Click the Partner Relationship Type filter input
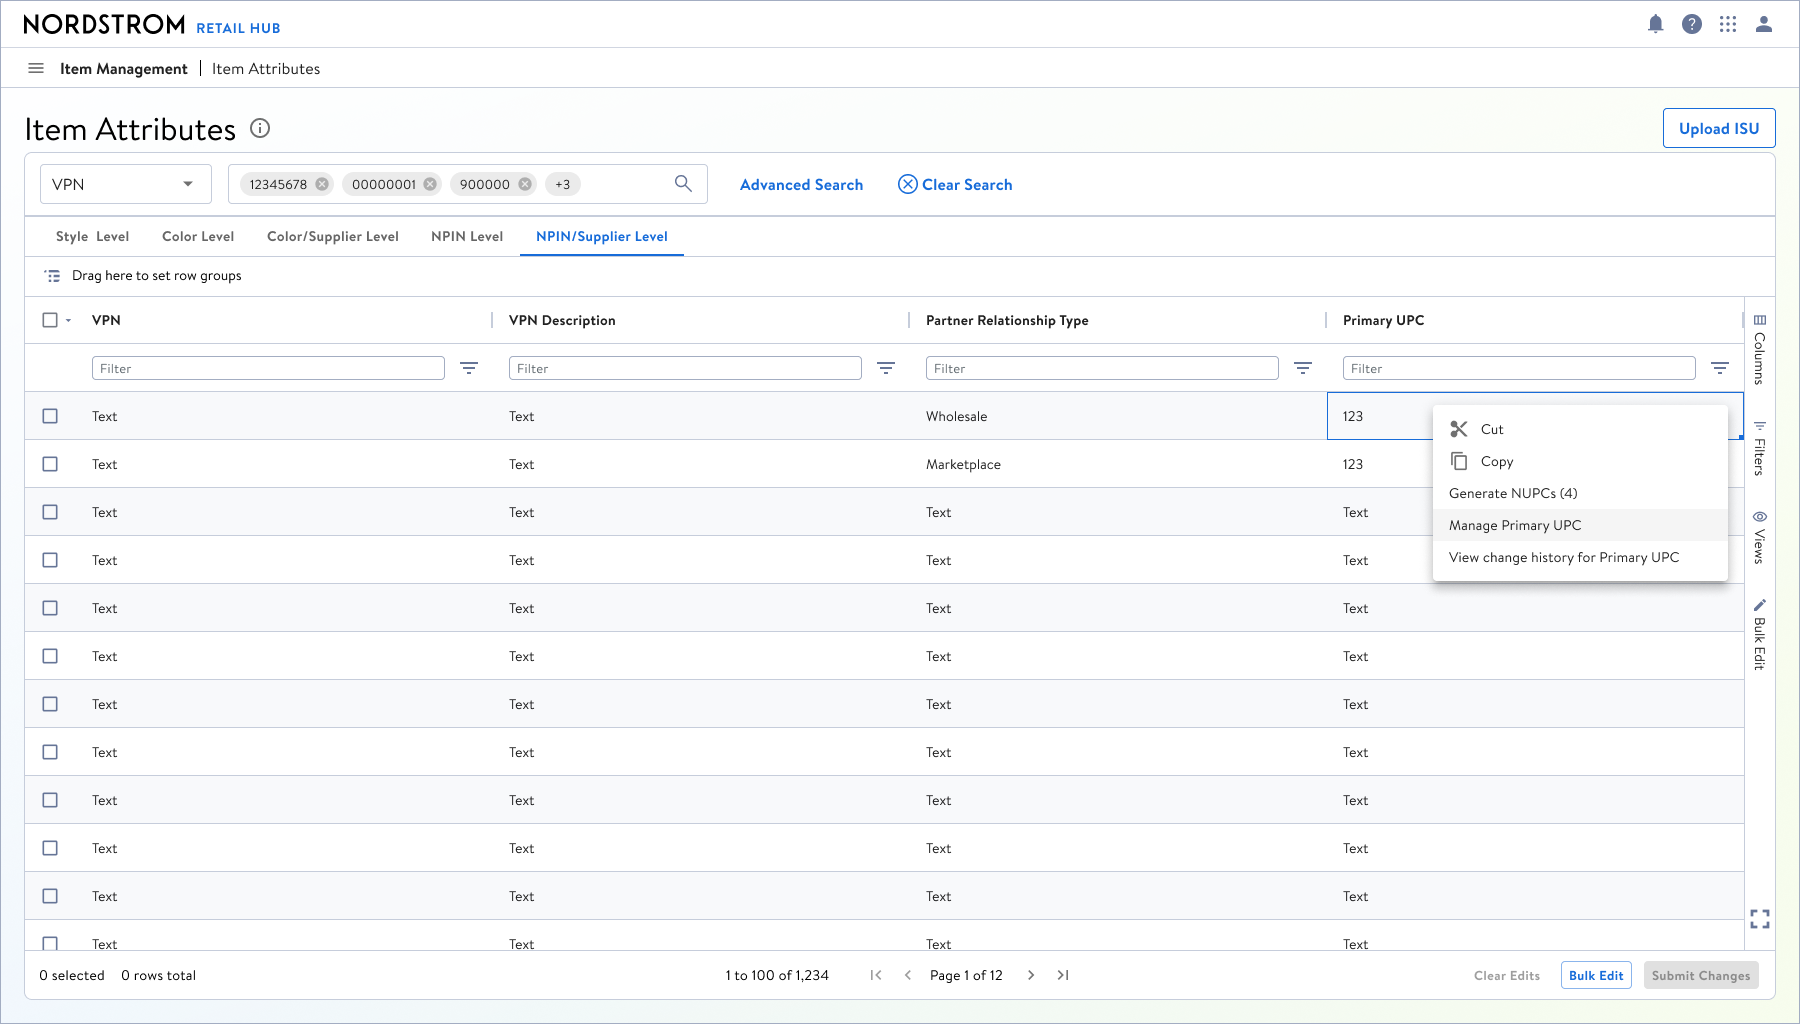The height and width of the screenshot is (1024, 1800). point(1102,368)
